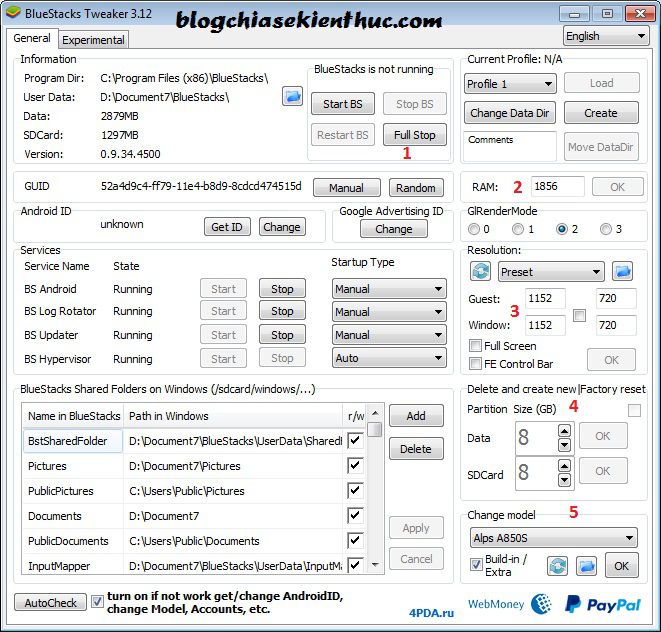Select GlRenderMode radio option 1

[x=518, y=229]
